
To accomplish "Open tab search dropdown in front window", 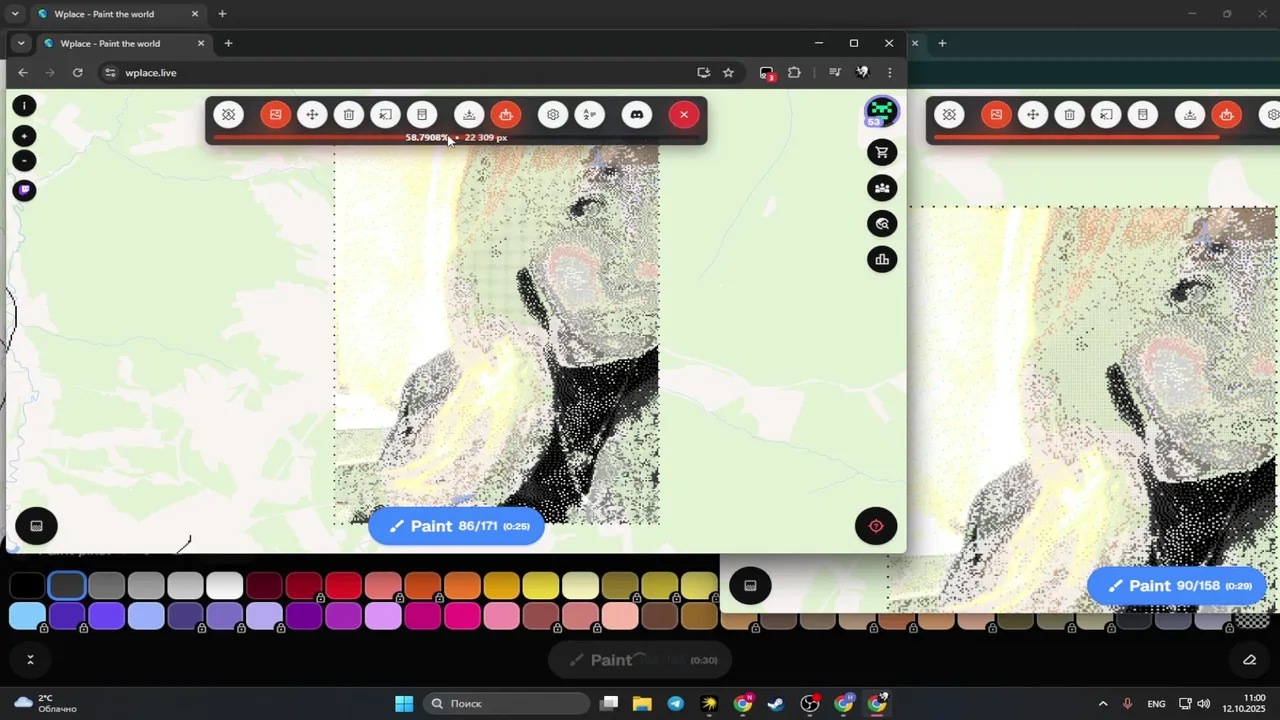I will 21,43.
